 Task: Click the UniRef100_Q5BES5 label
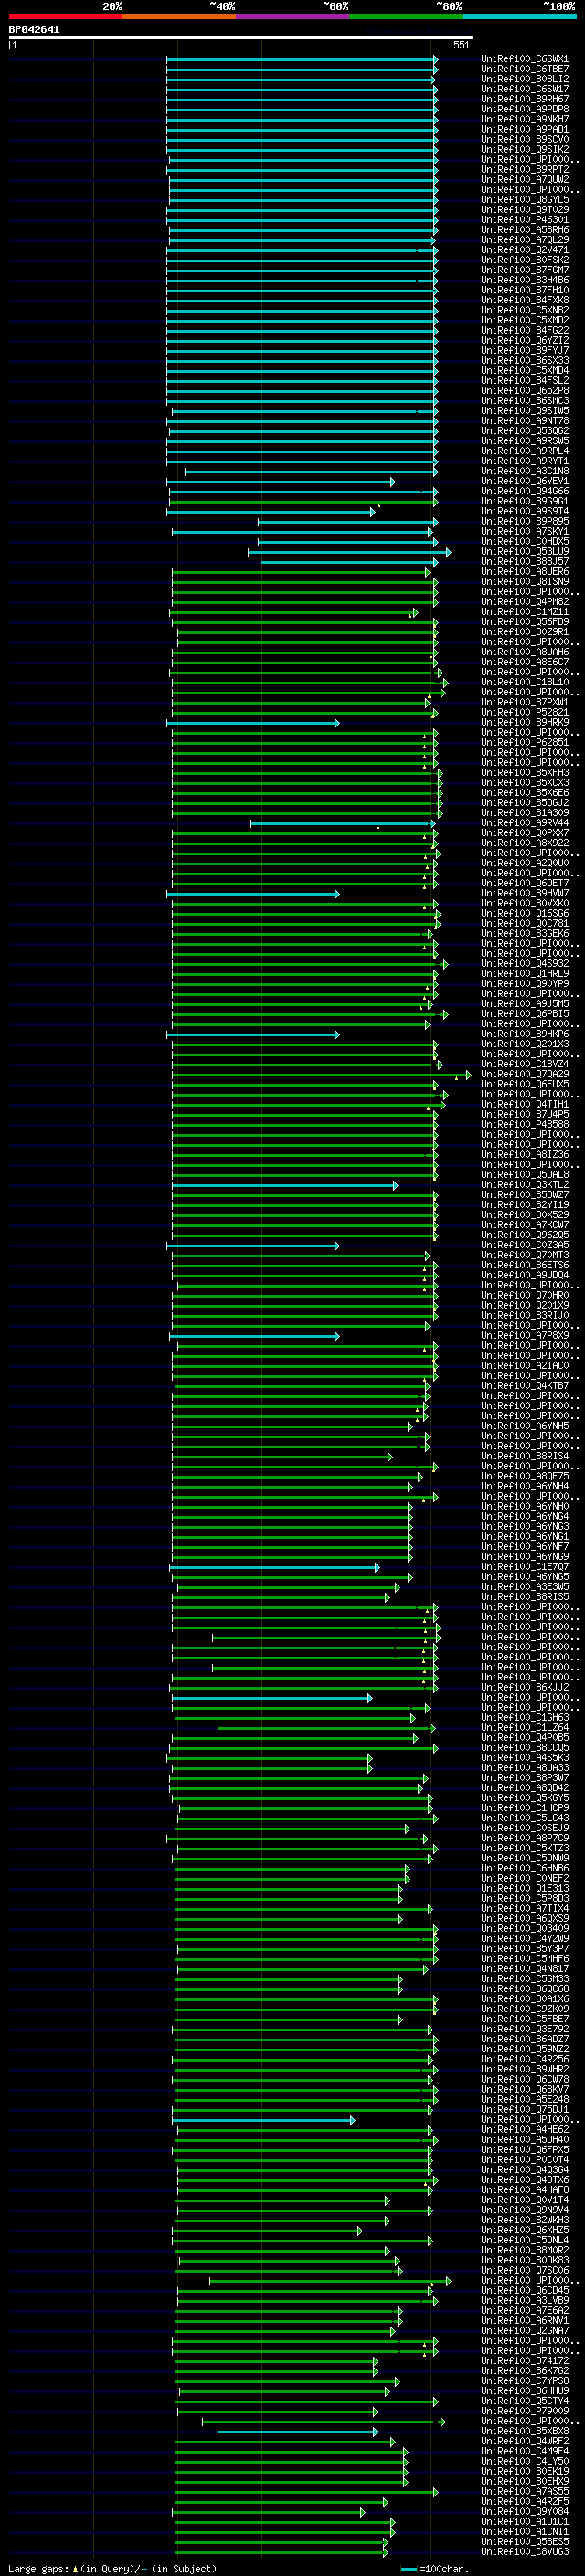tap(524, 2541)
